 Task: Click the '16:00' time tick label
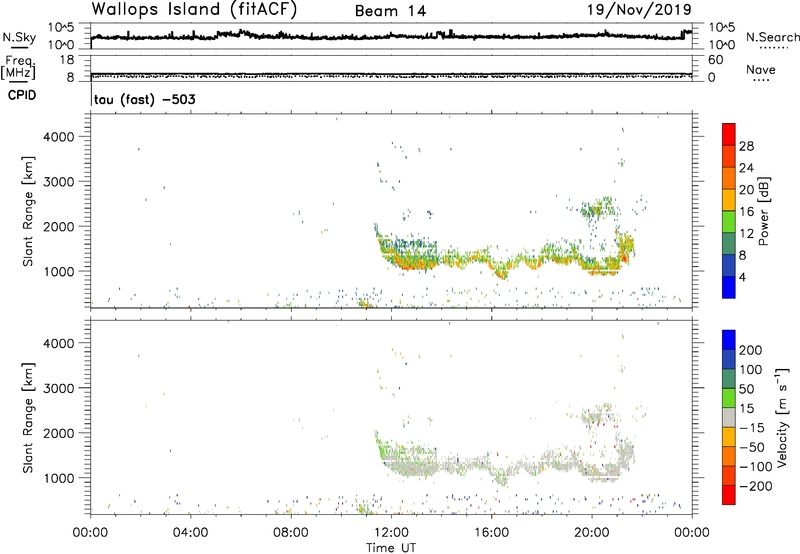[x=491, y=533]
